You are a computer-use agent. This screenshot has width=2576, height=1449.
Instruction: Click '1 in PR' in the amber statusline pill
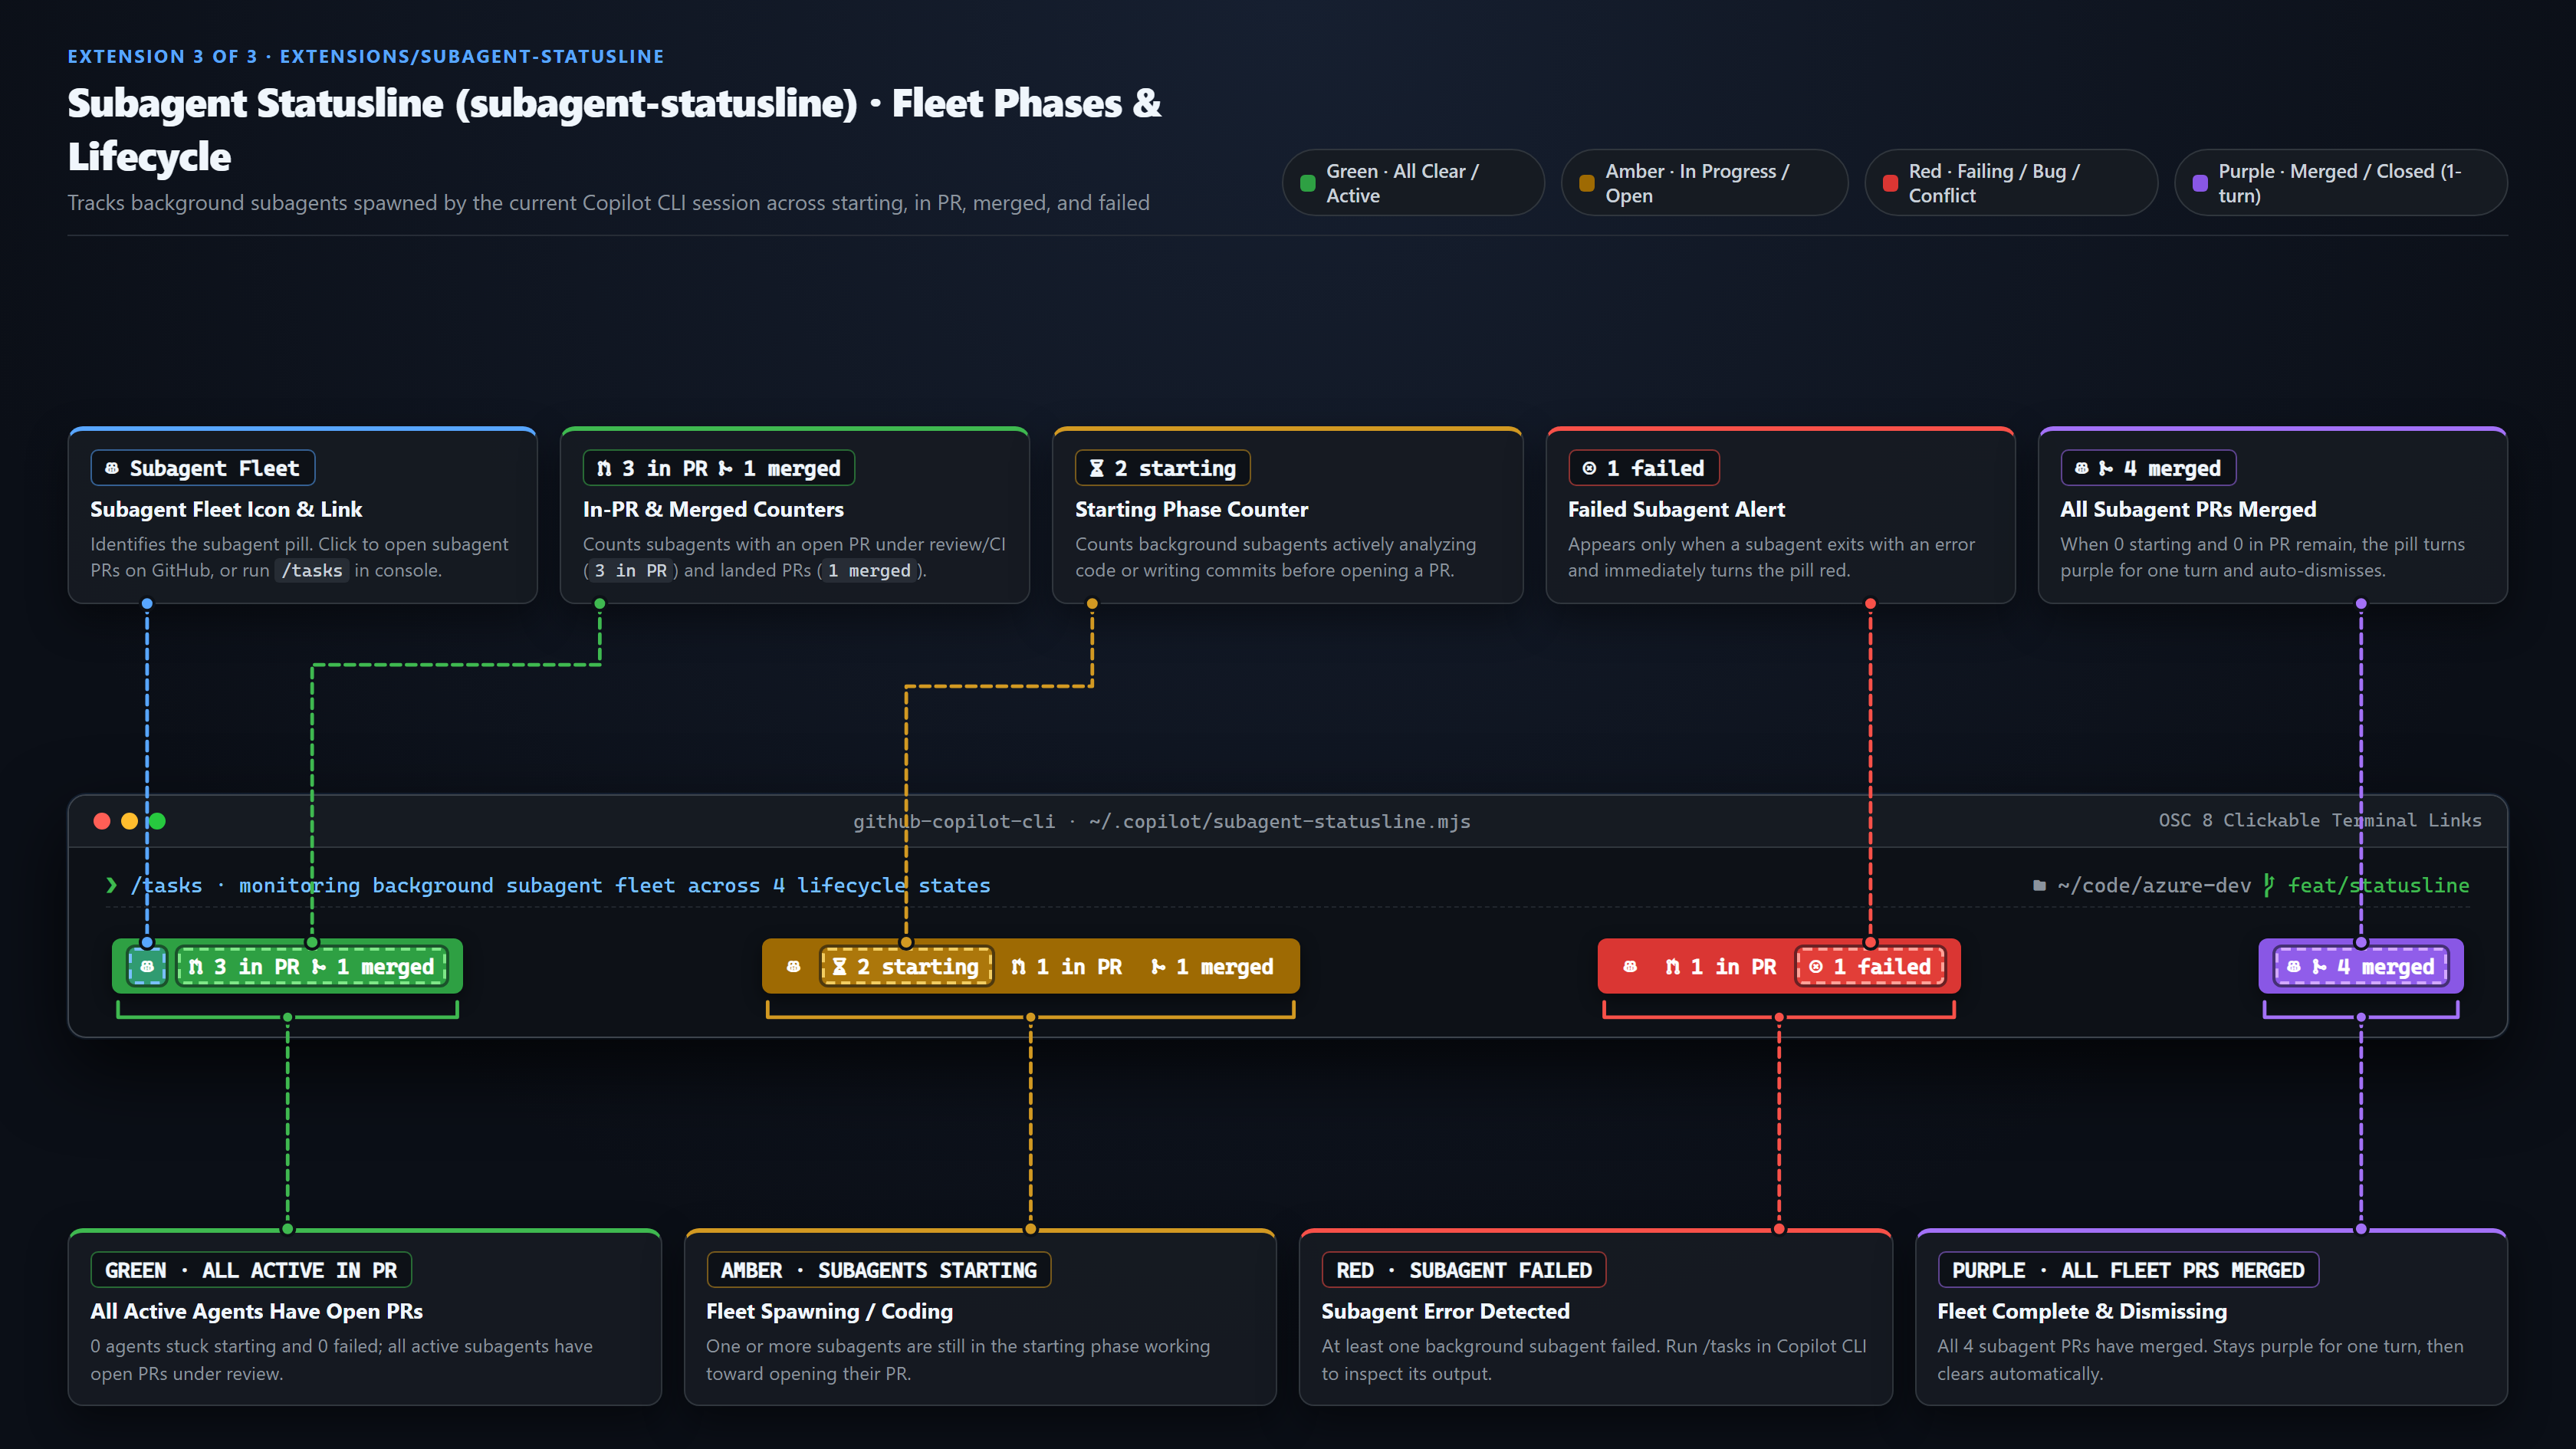(x=1066, y=967)
